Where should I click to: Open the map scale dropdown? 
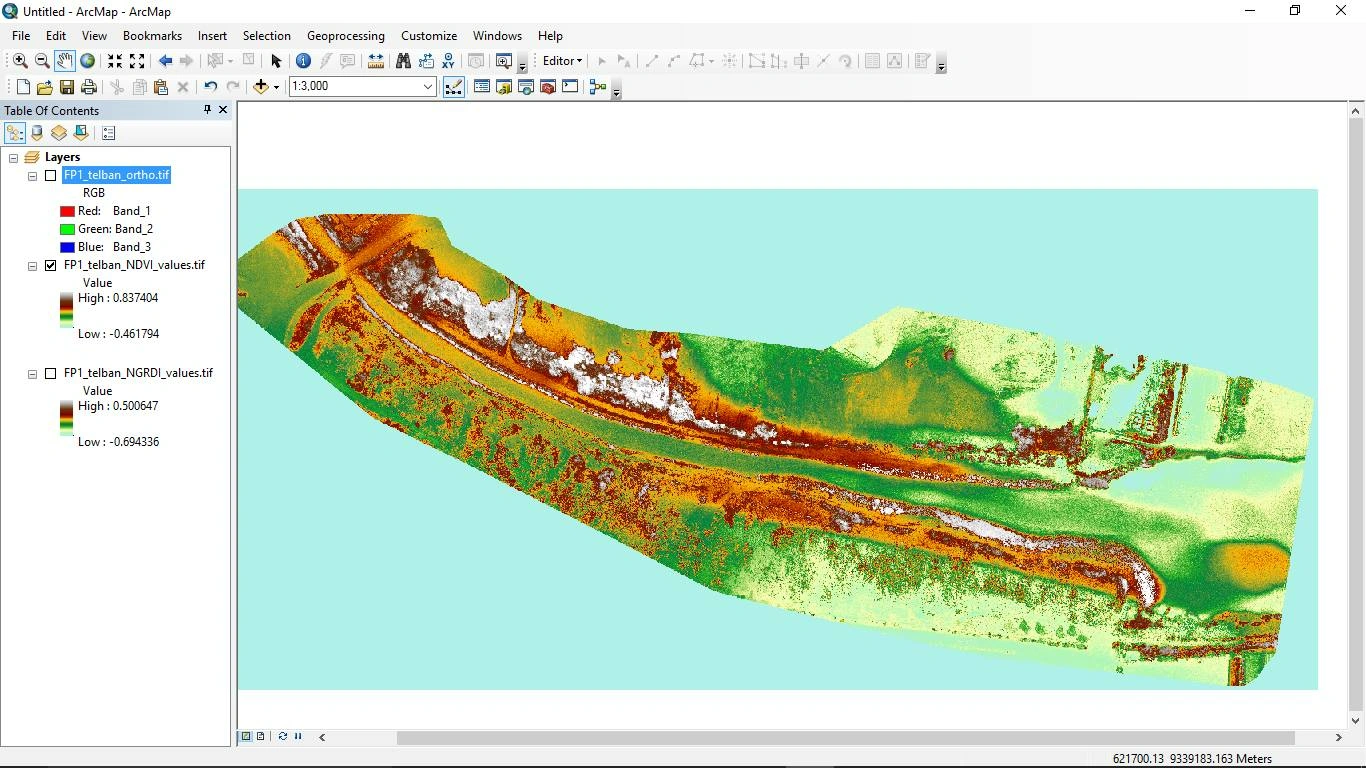pyautogui.click(x=427, y=87)
